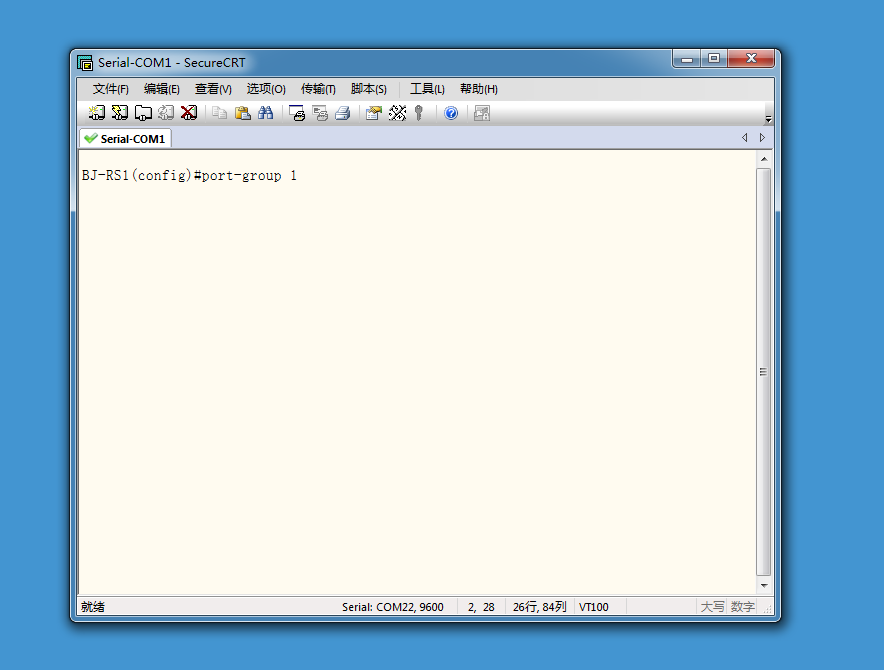Image resolution: width=884 pixels, height=670 pixels.
Task: Click the Disconnect red X icon
Action: coord(189,113)
